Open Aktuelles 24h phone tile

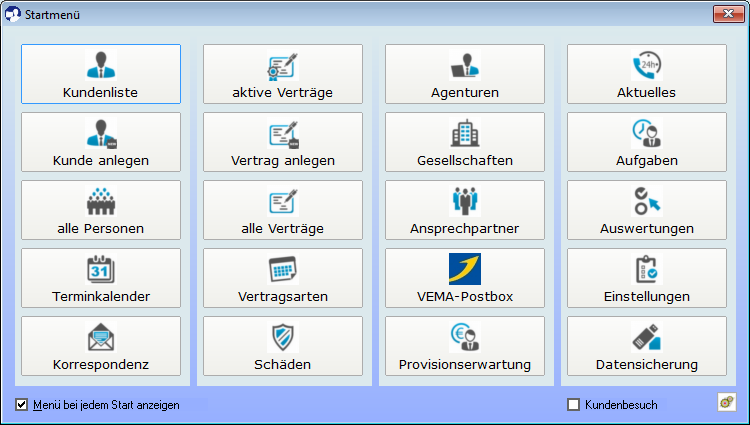tap(647, 74)
